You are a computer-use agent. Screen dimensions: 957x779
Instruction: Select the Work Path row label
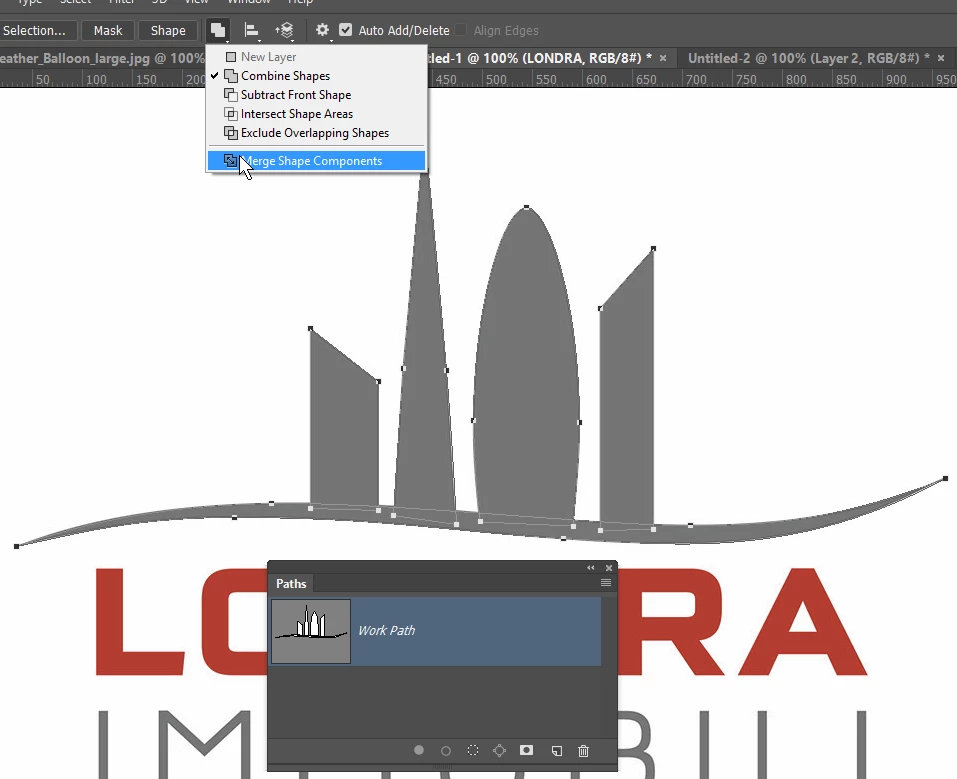[386, 631]
